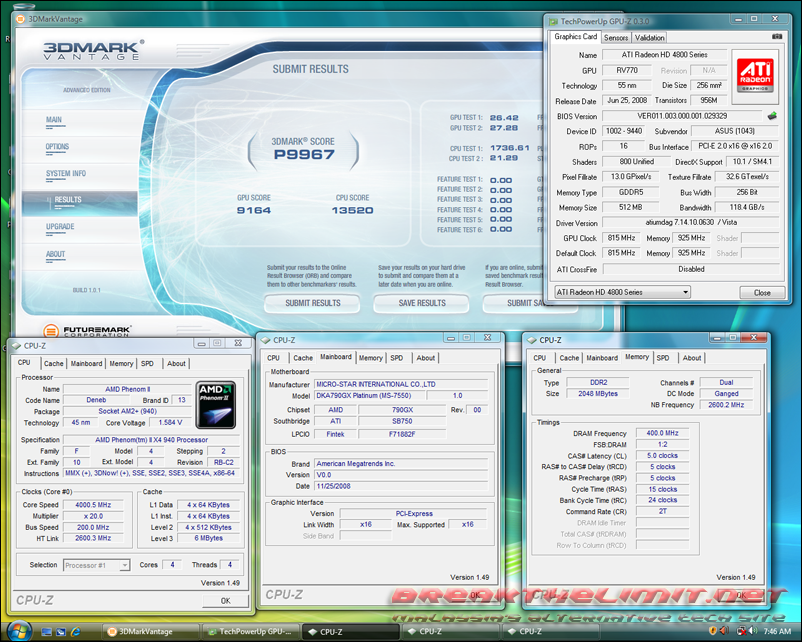Open the SPD tab in the CPU-Z Memory window

point(663,358)
